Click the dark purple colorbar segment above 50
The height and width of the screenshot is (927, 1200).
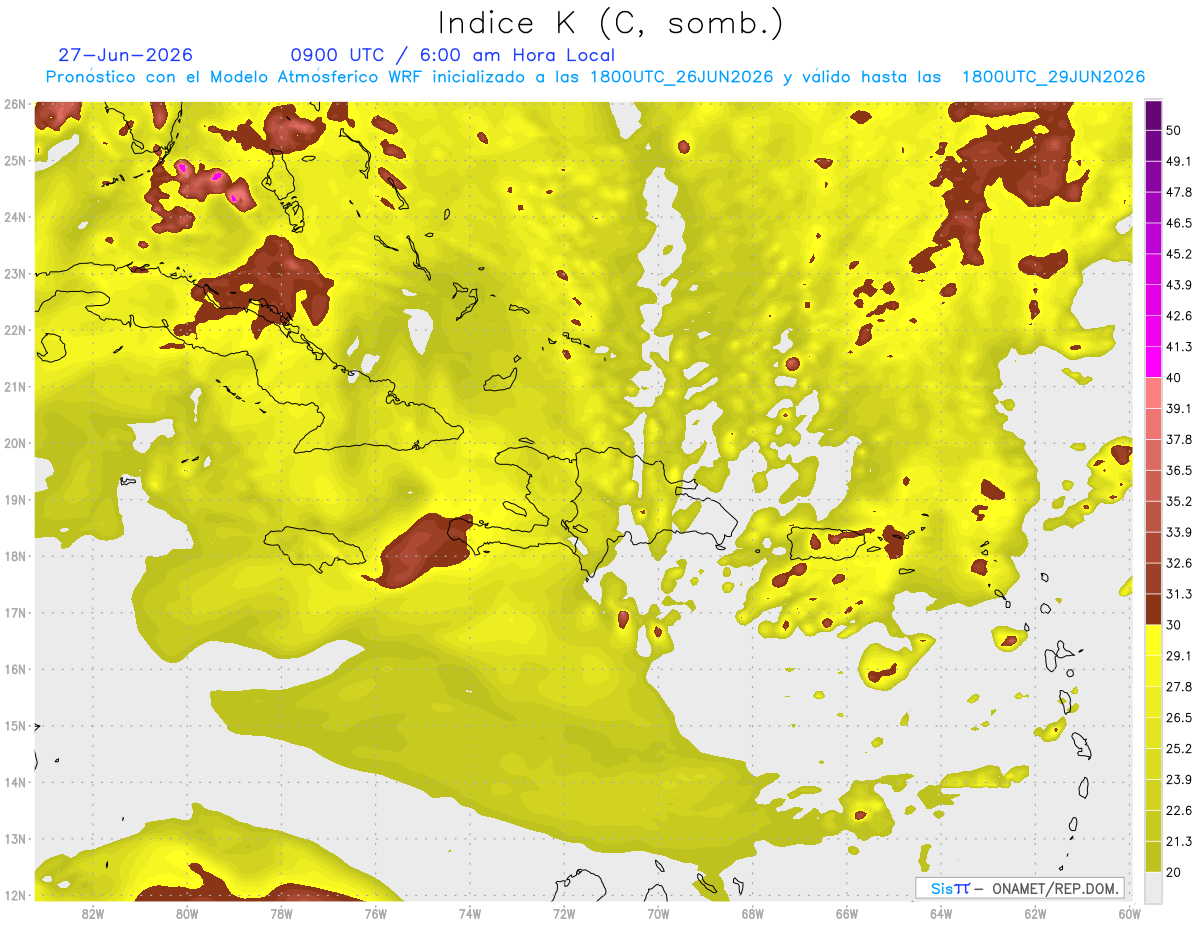(x=1154, y=115)
